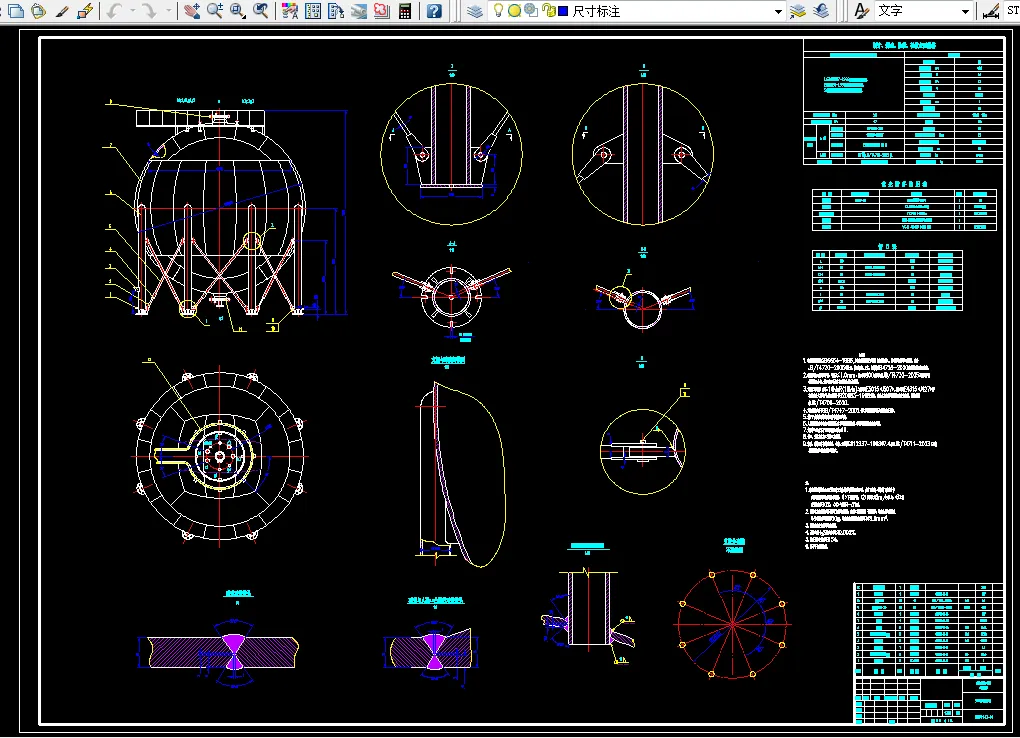
Task: Toggle the layer freeze sun icon
Action: (x=515, y=10)
